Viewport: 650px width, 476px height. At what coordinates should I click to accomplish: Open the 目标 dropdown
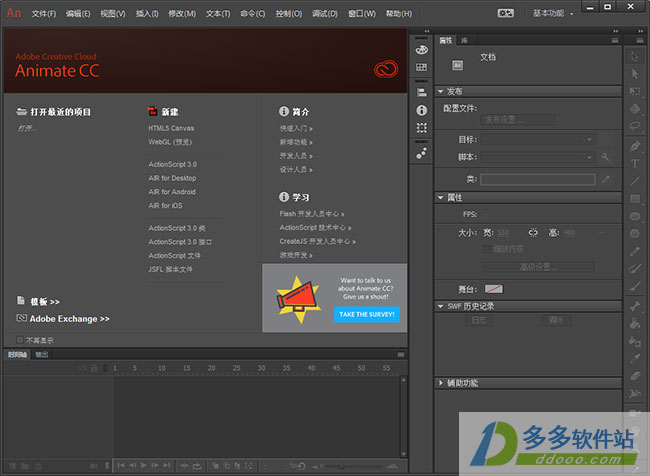[x=538, y=139]
